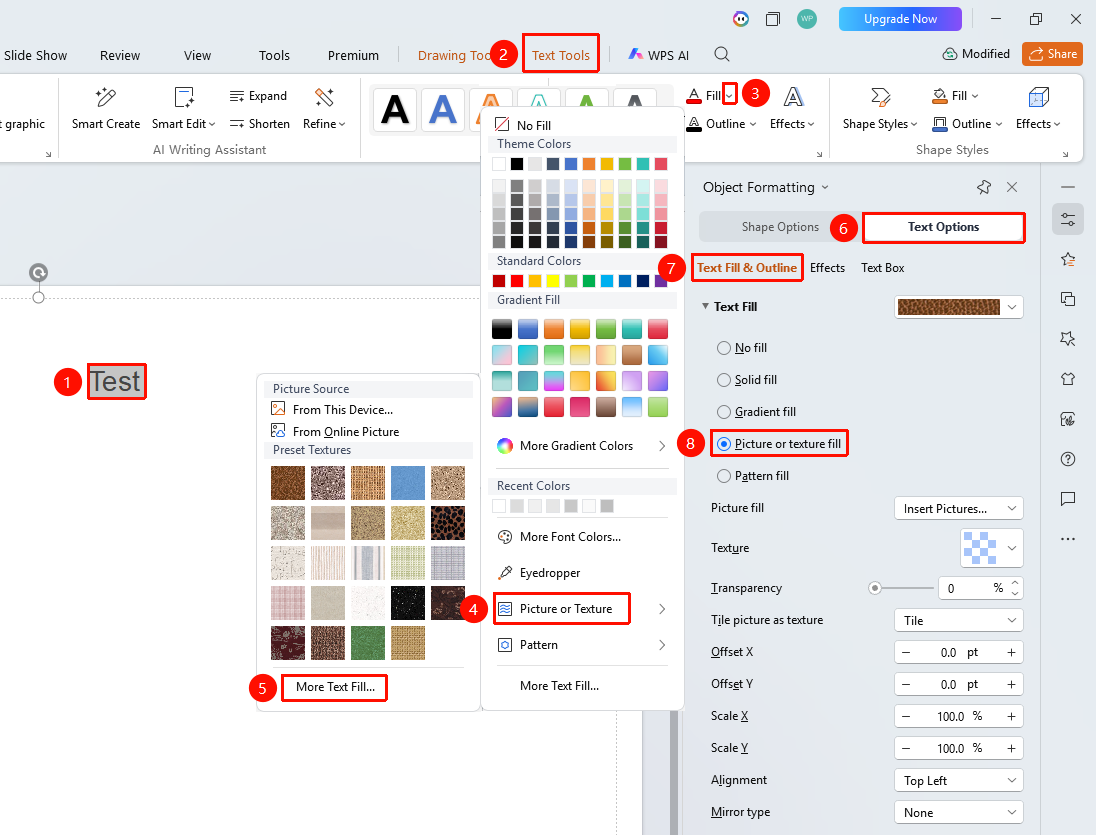Pin the Object Formatting panel
Screen dimensions: 1096x835
[984, 187]
